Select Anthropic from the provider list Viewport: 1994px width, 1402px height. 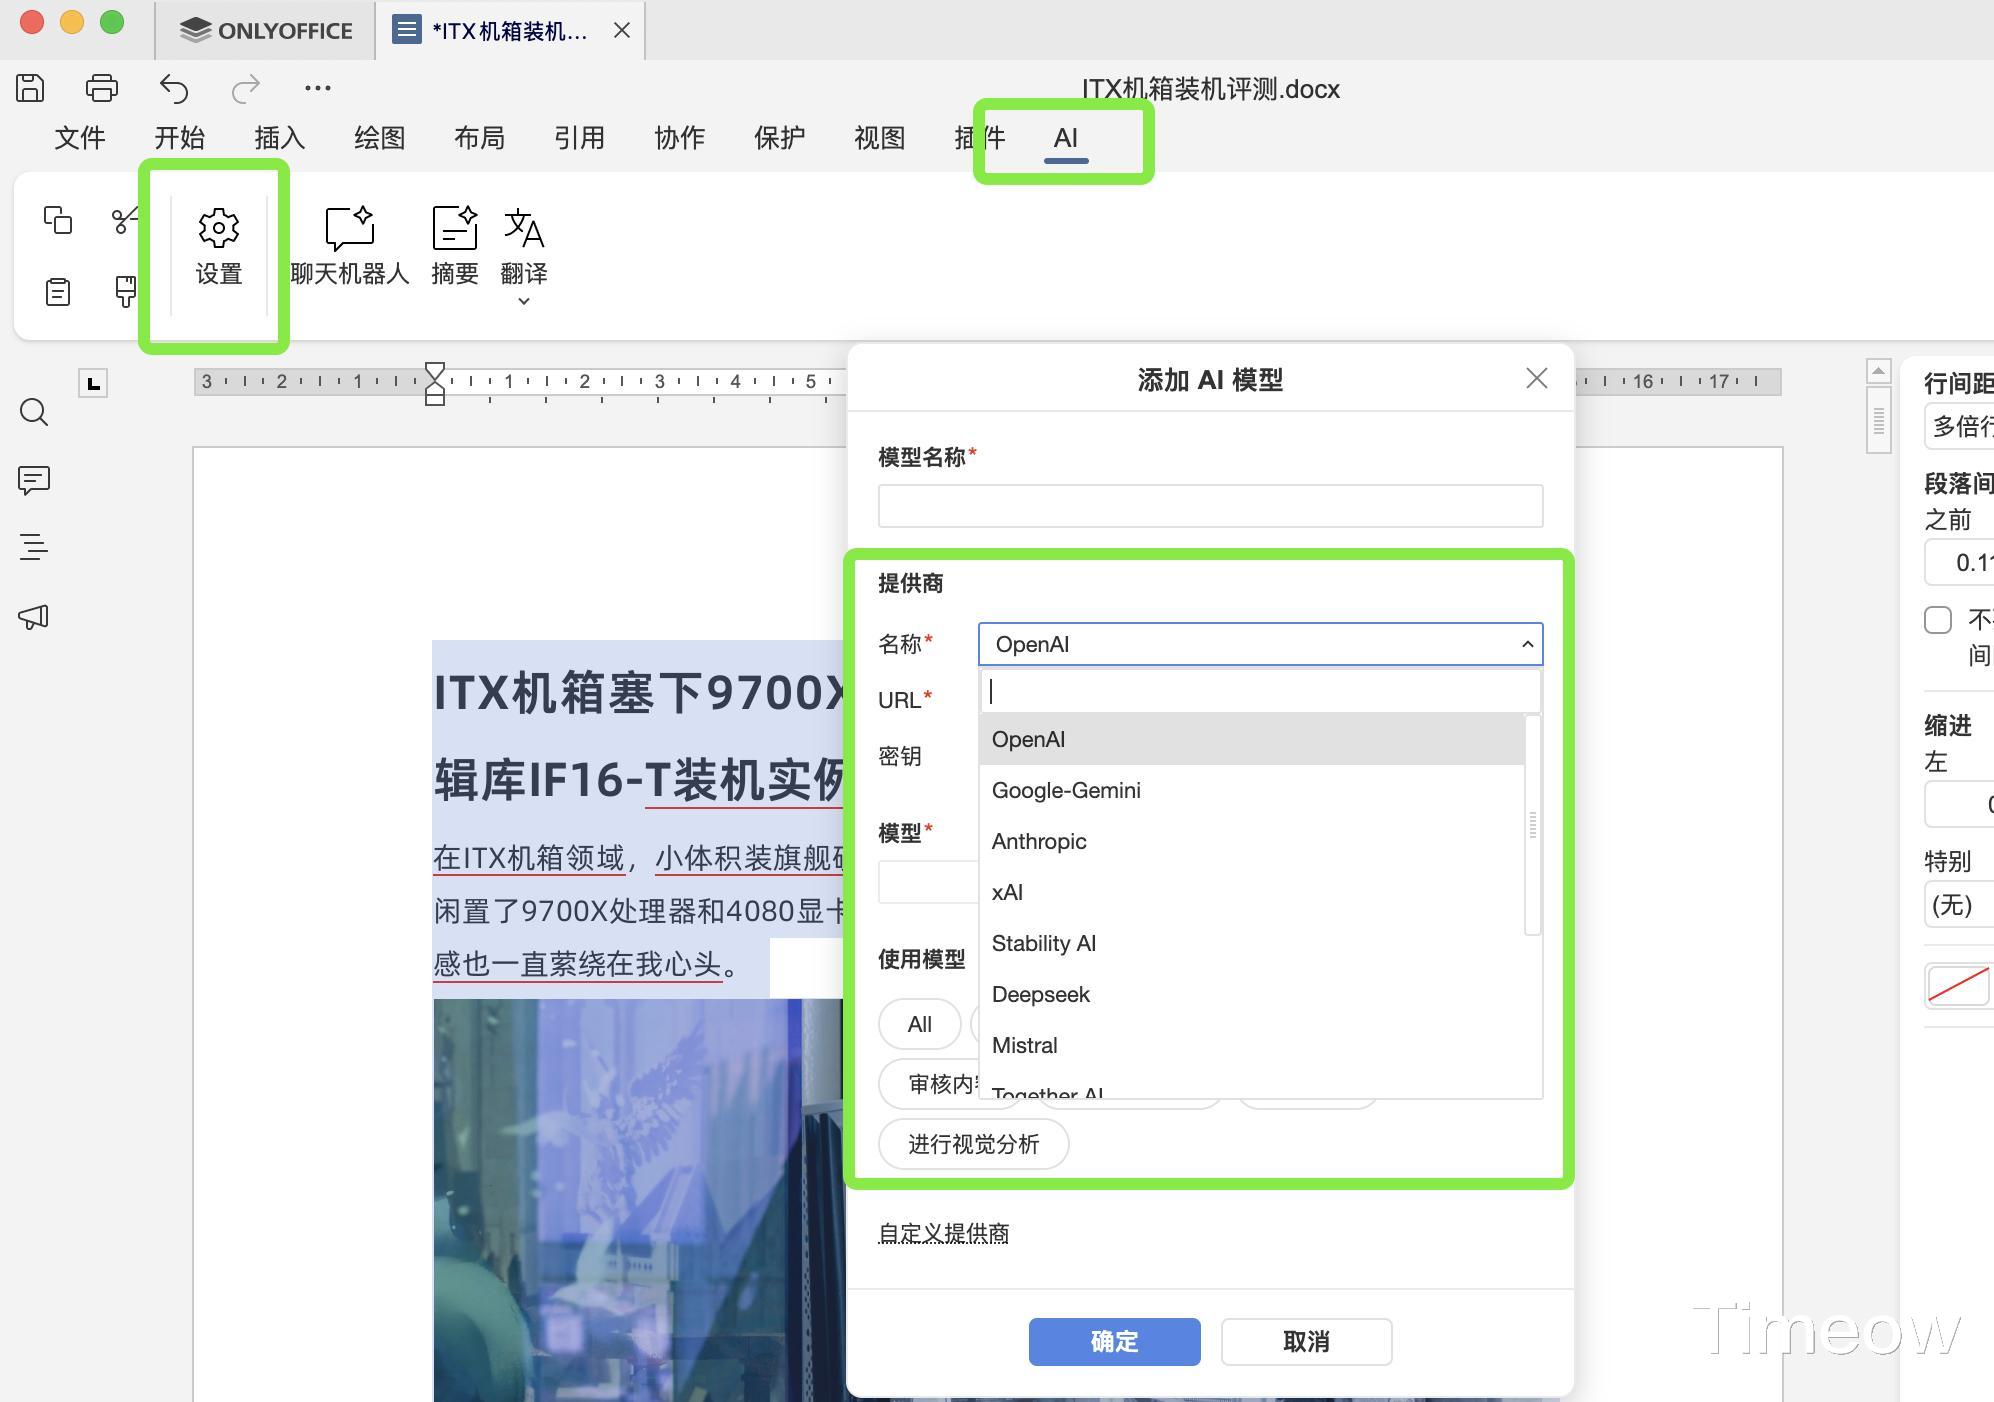(x=1039, y=841)
